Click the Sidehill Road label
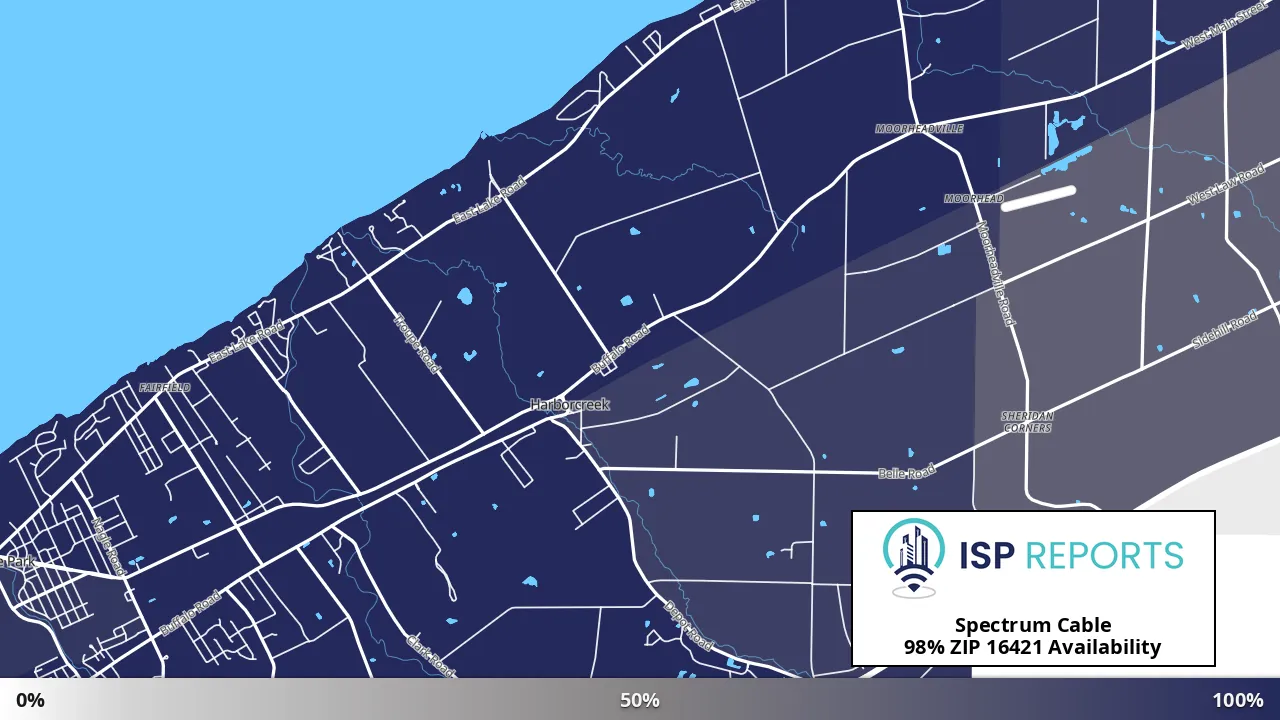 1224,330
